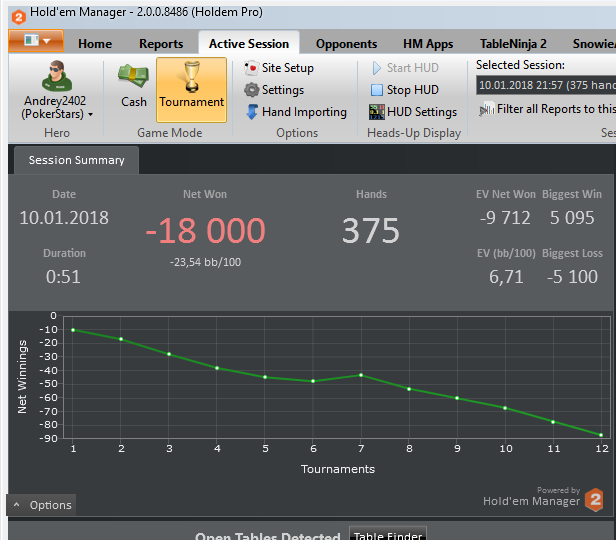
Task: Open the Opponents tab
Action: [x=346, y=44]
